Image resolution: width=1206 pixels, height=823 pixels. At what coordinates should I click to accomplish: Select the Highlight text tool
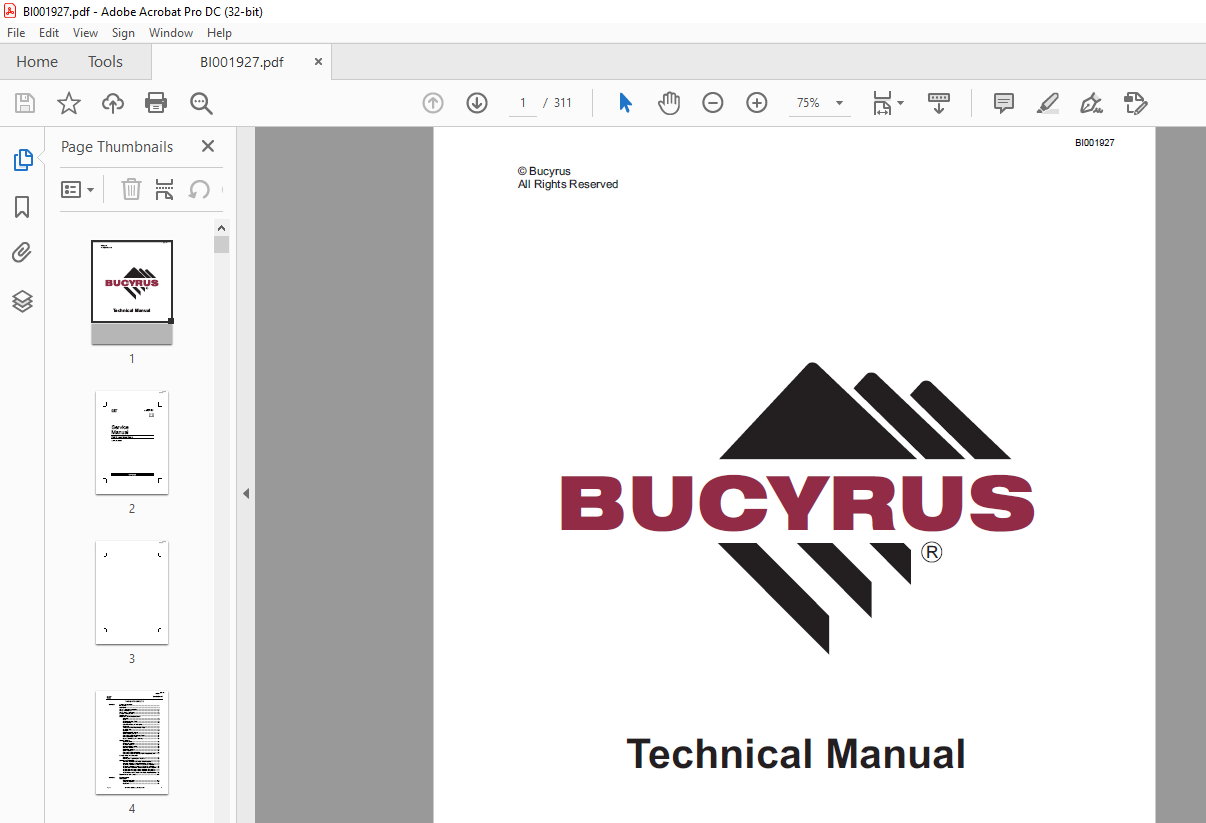tap(1048, 103)
